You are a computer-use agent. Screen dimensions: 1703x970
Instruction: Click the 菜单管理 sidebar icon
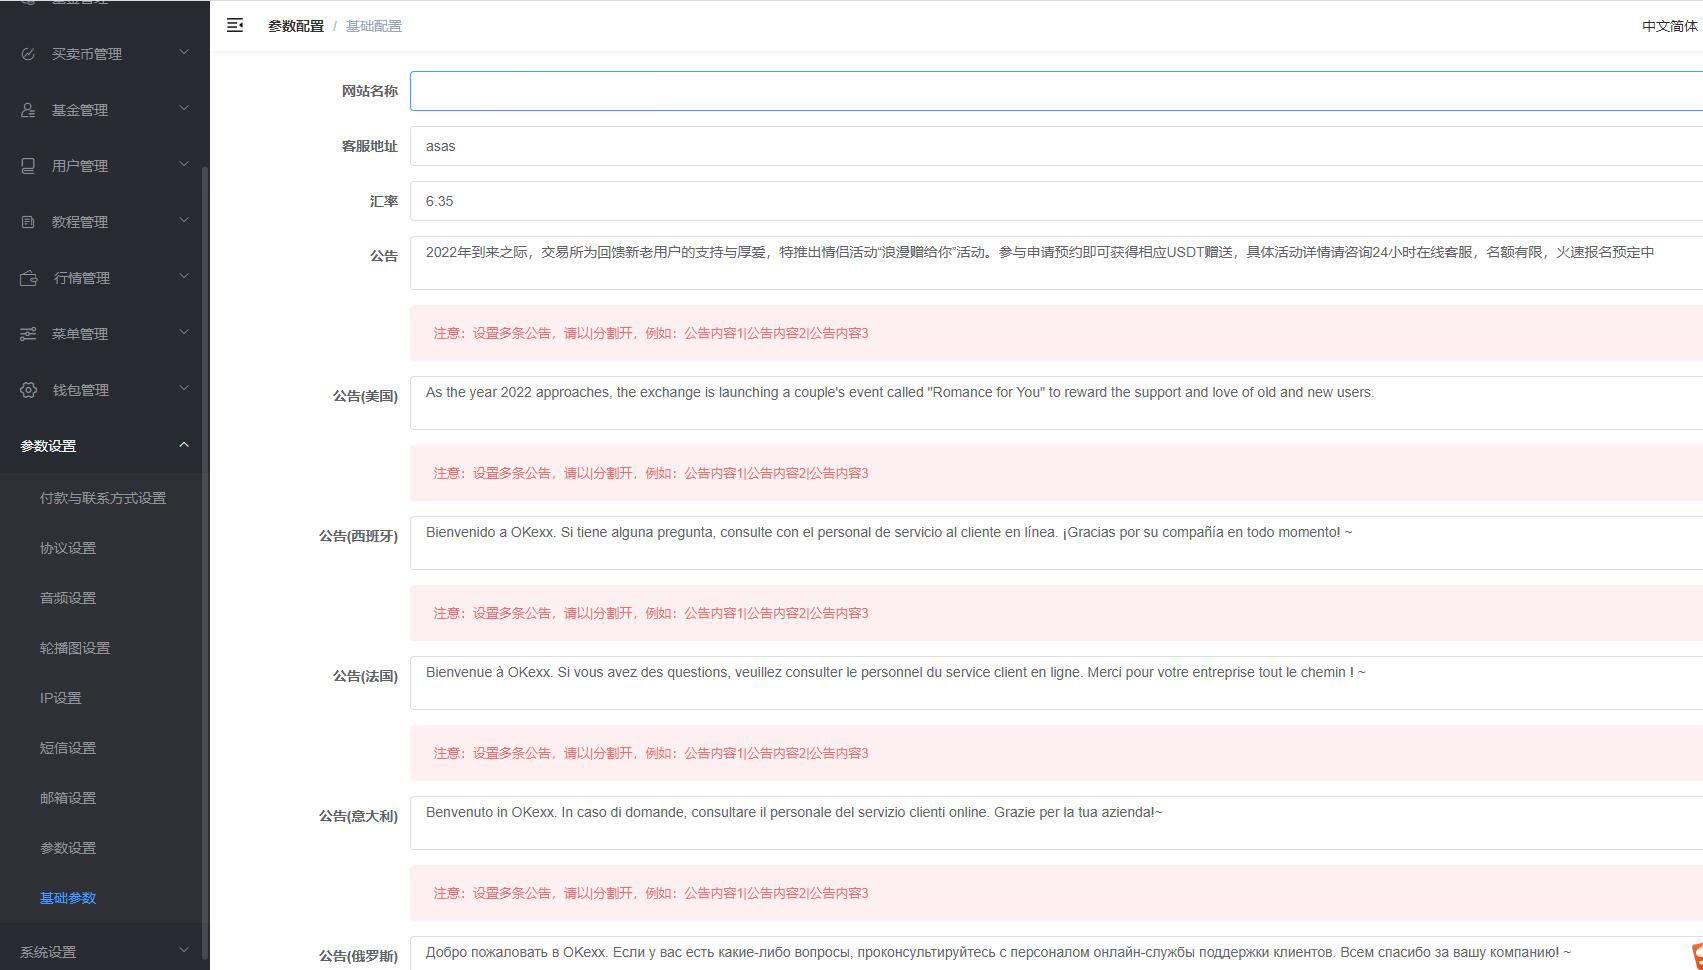tap(27, 333)
